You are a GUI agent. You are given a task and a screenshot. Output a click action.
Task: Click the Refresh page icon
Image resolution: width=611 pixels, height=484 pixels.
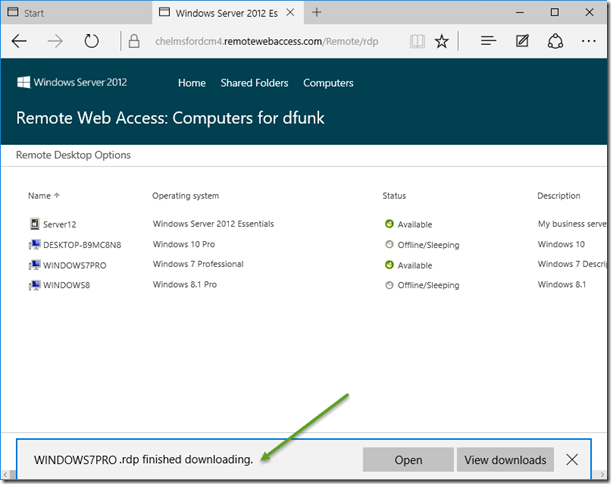(x=91, y=42)
